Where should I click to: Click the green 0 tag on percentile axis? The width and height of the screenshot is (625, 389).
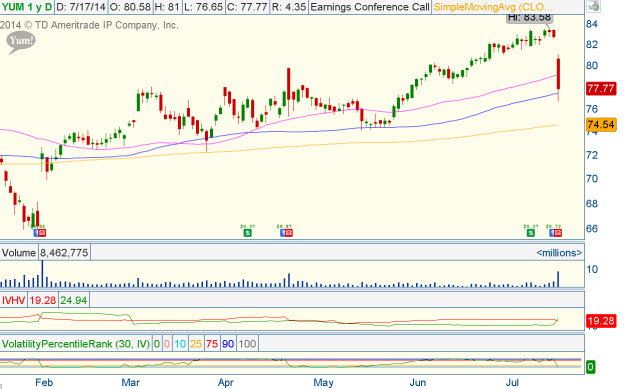point(590,367)
